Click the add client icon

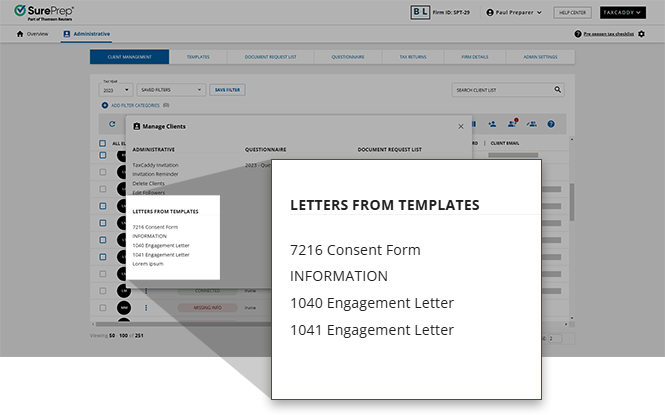492,124
